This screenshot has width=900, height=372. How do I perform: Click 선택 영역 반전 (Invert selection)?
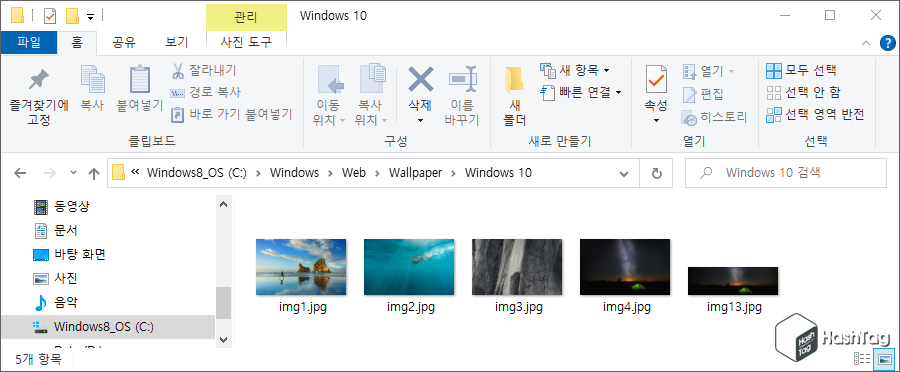[x=815, y=114]
